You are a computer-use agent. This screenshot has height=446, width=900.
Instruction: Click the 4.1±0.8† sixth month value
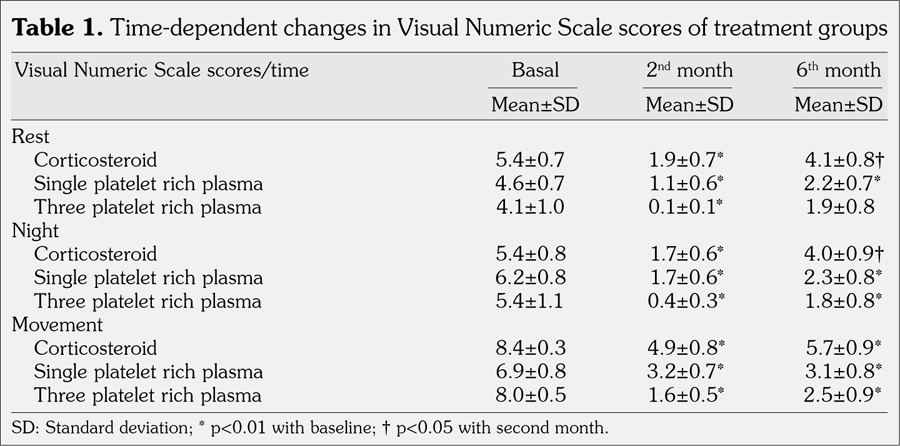pyautogui.click(x=843, y=159)
